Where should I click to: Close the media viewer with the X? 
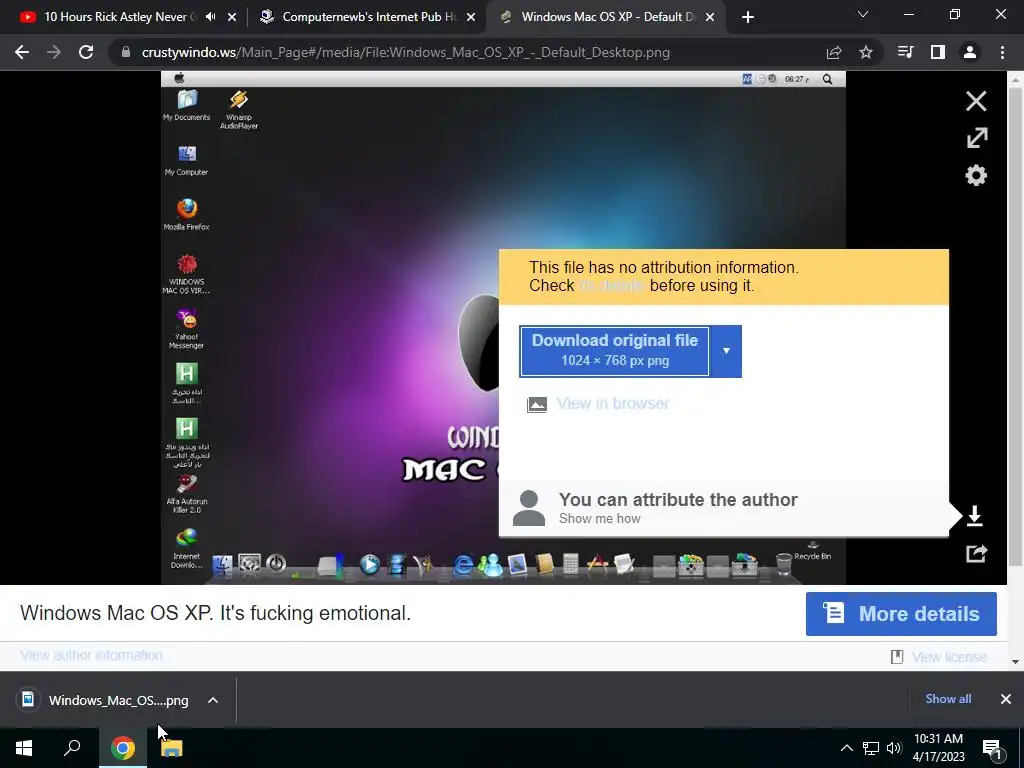tap(976, 101)
